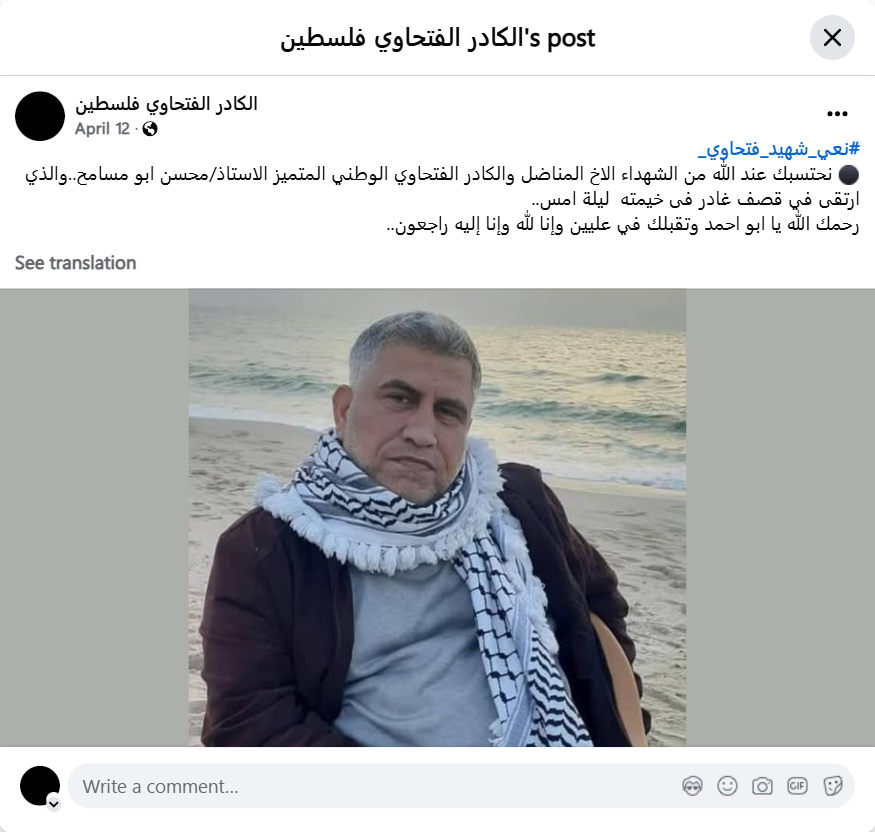Open the three-dot post options menu
Viewport: 875px width, 832px height.
[837, 114]
